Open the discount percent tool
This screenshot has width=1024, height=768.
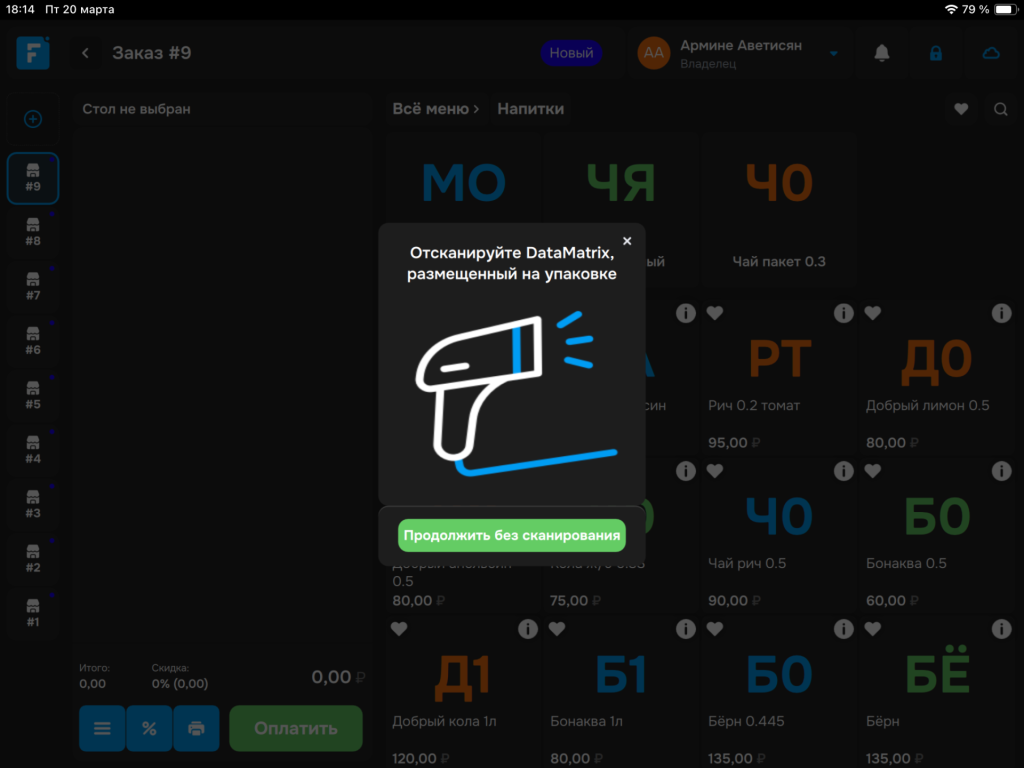(x=149, y=728)
